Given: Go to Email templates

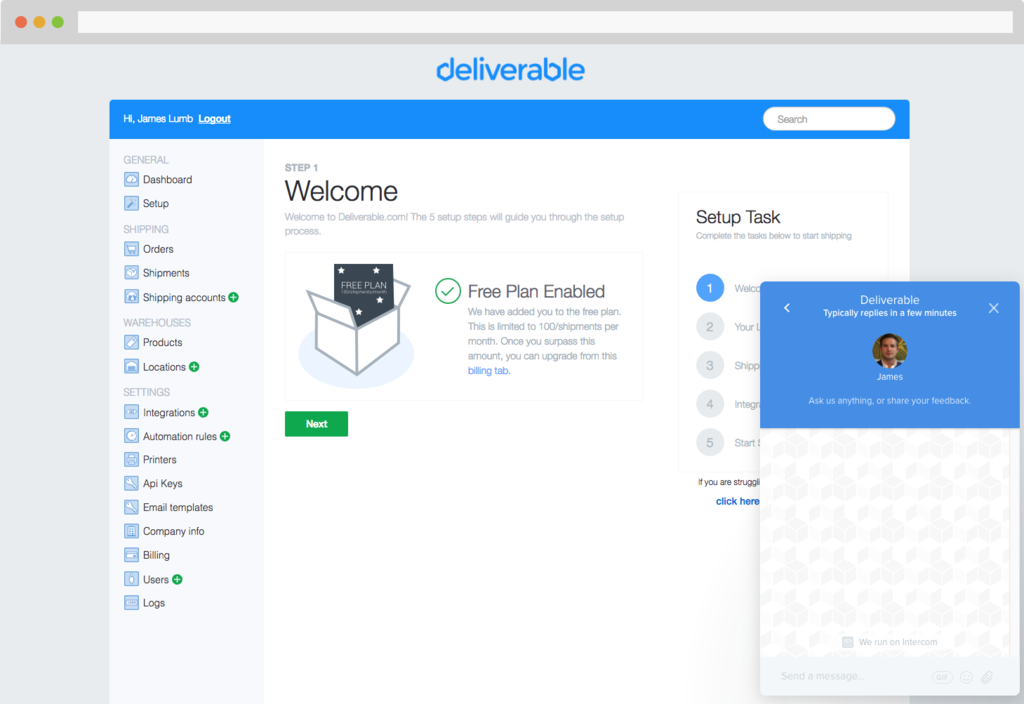Looking at the screenshot, I should 178,507.
